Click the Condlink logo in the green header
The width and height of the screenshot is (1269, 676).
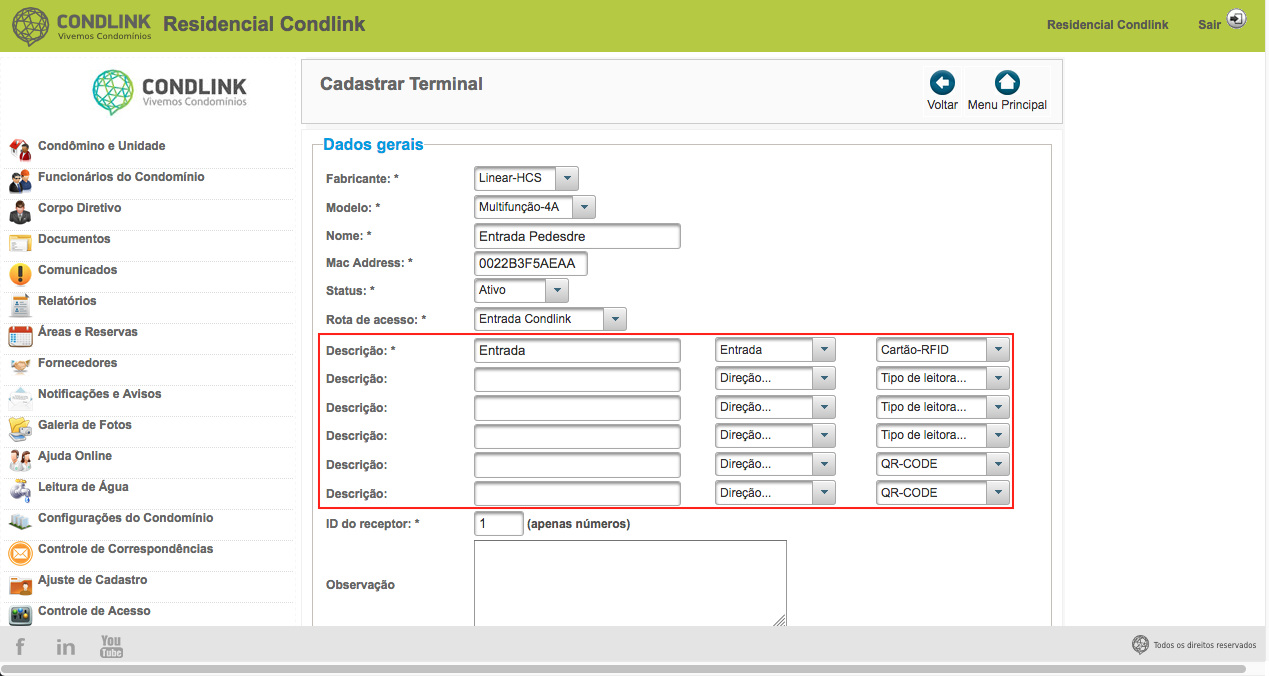pos(82,26)
